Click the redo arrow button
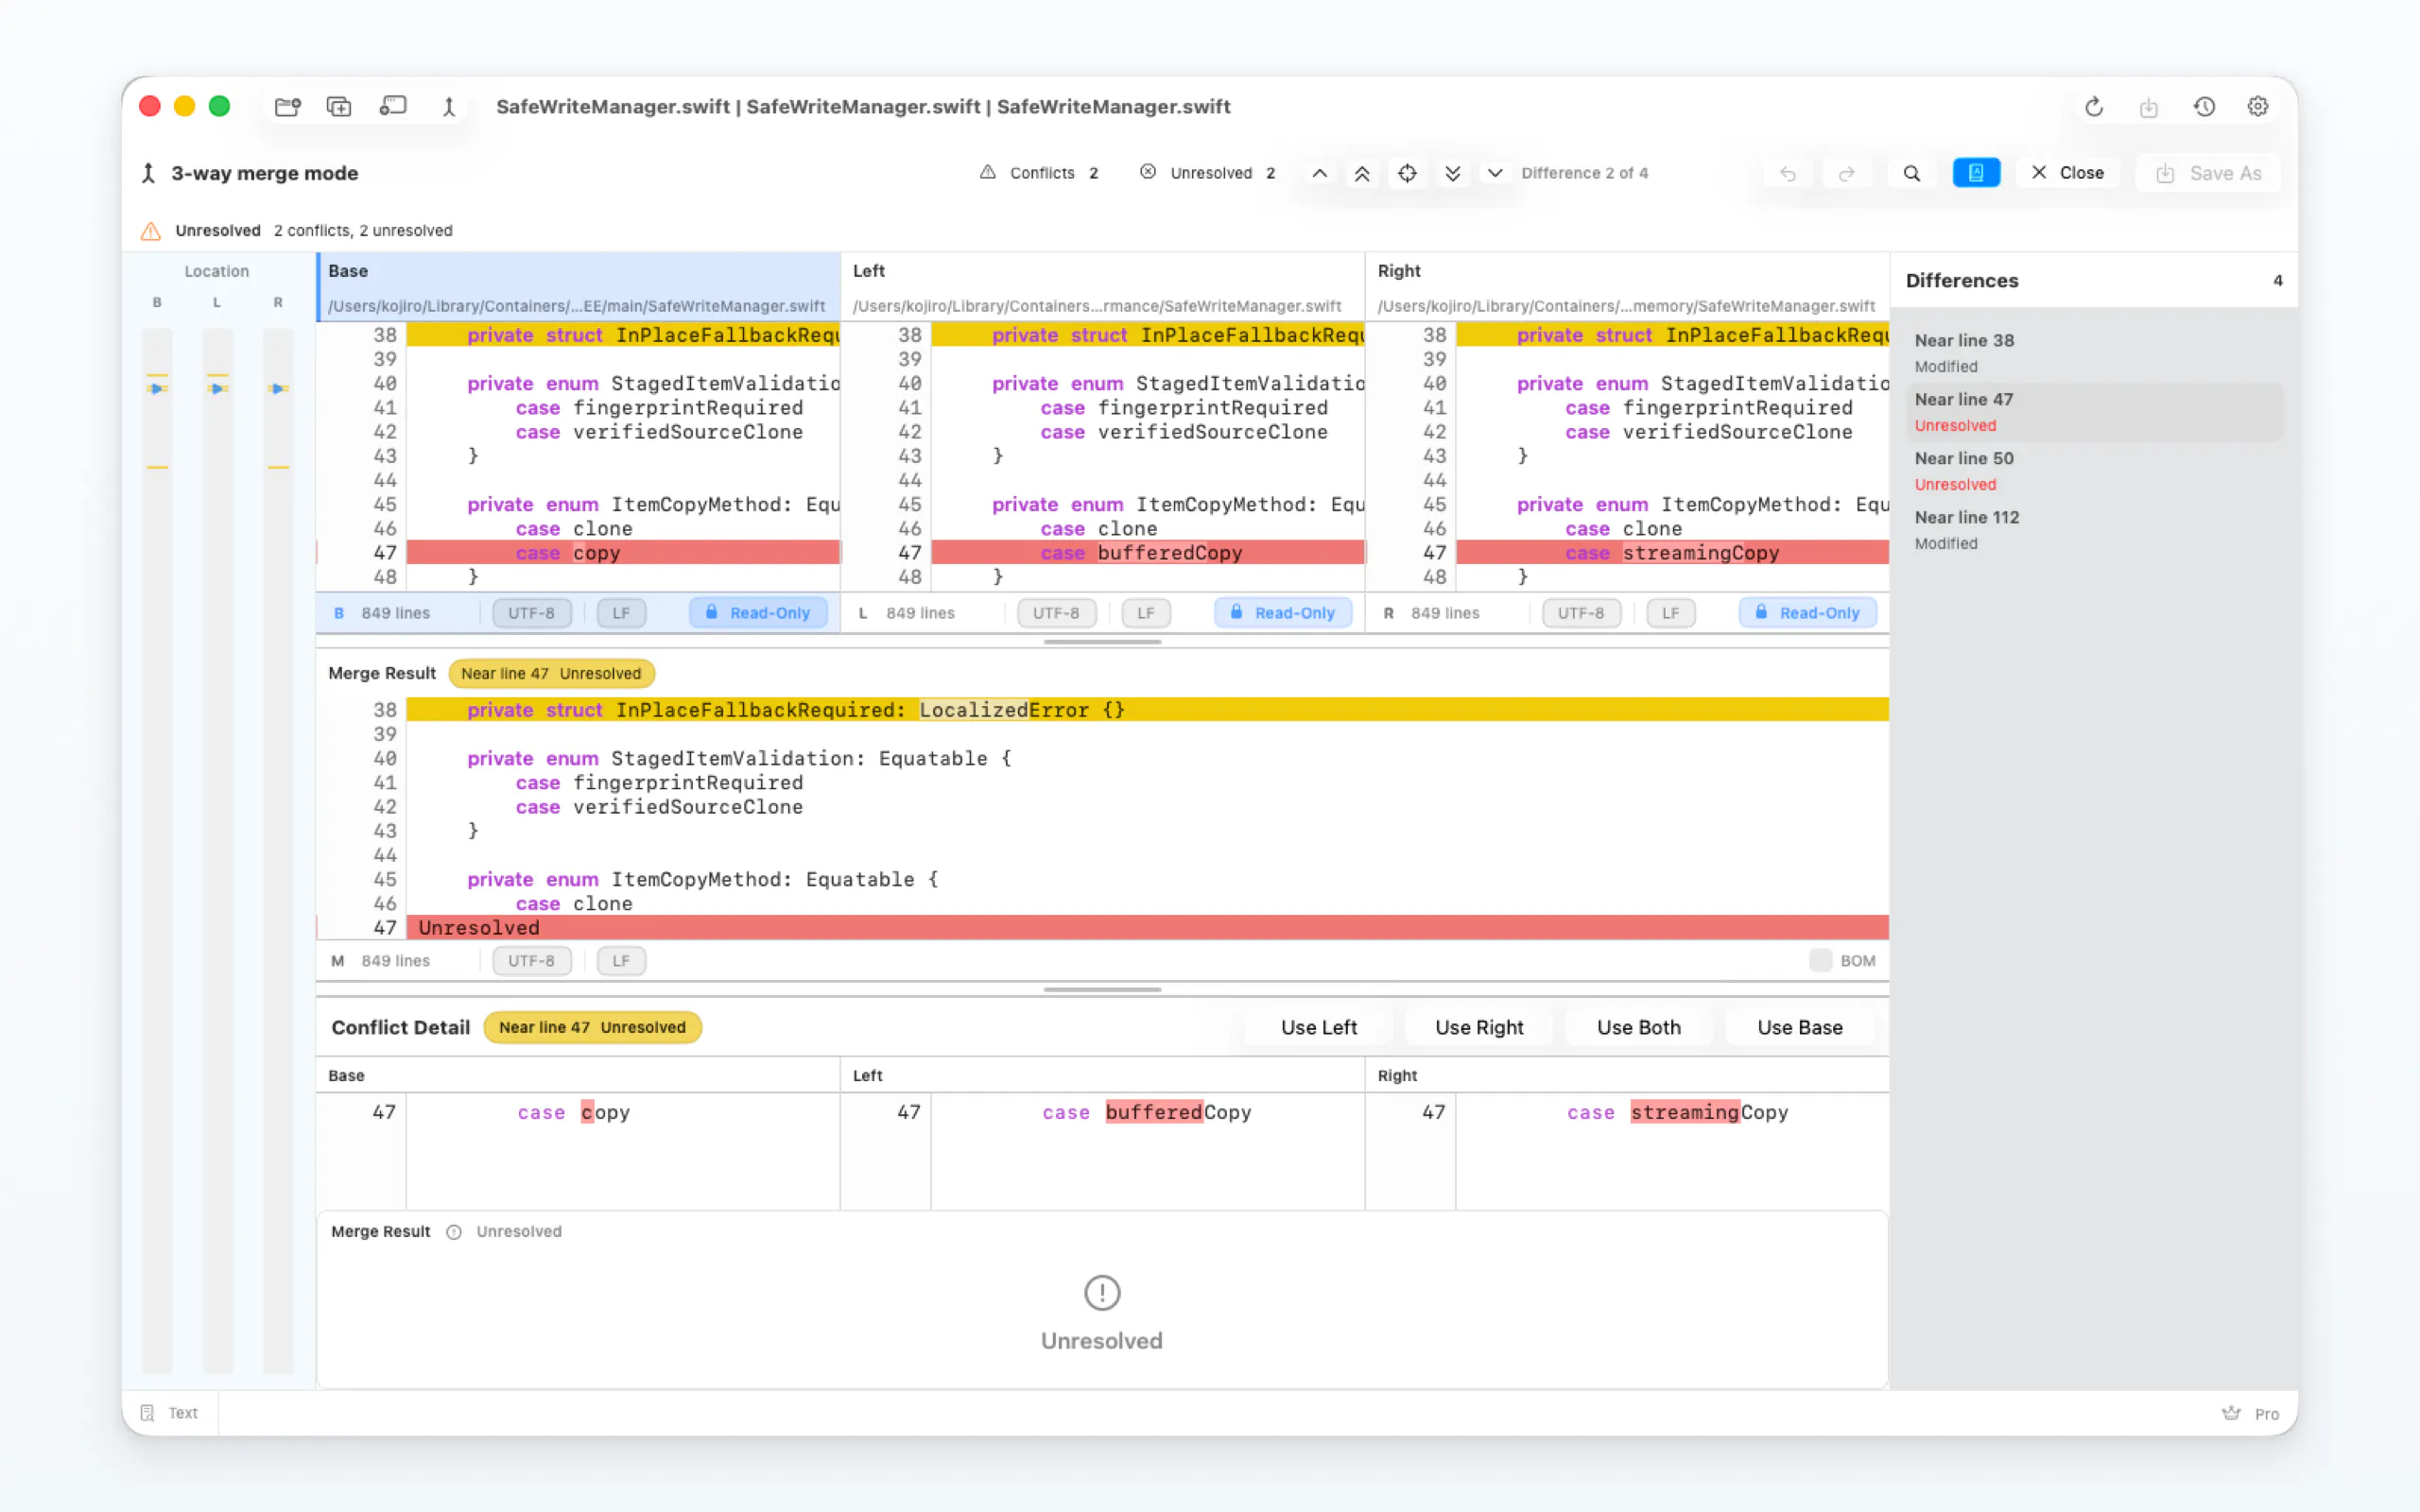2420x1512 pixels. (1846, 173)
